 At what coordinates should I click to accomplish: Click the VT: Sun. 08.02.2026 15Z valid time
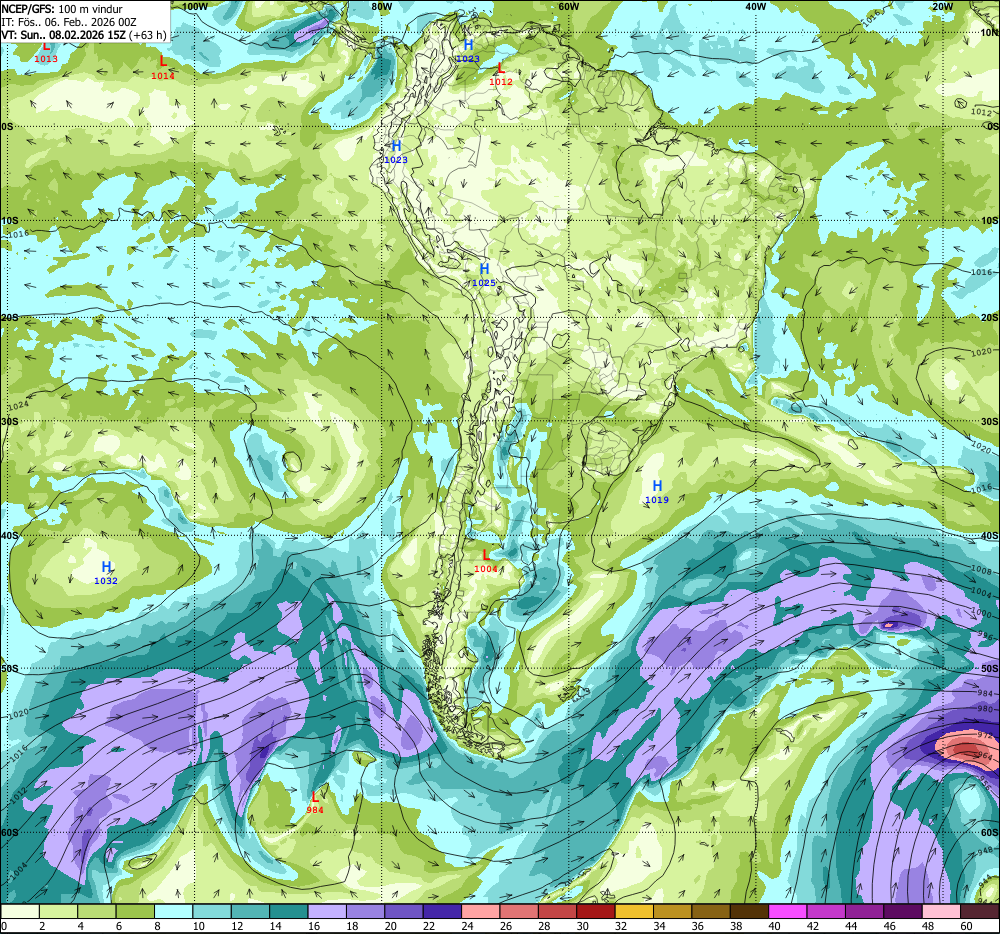coord(84,34)
